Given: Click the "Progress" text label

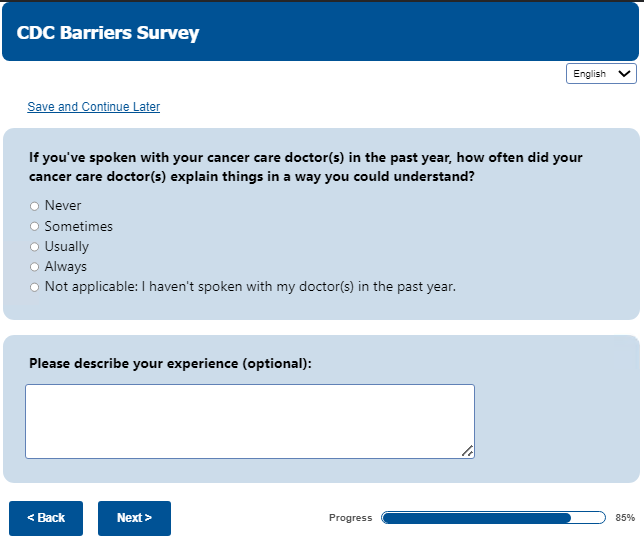Looking at the screenshot, I should tap(350, 518).
